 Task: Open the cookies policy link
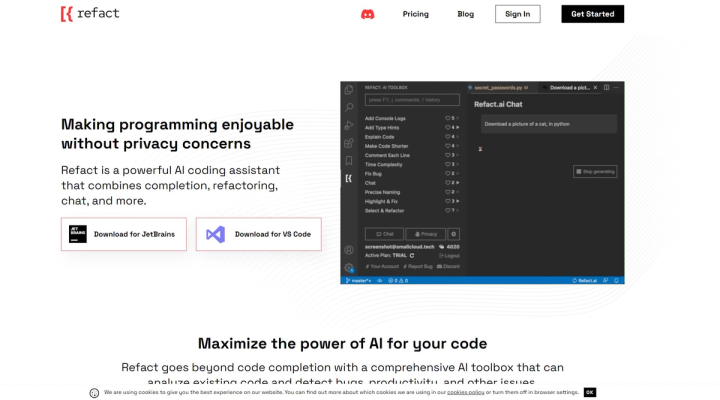tap(466, 392)
